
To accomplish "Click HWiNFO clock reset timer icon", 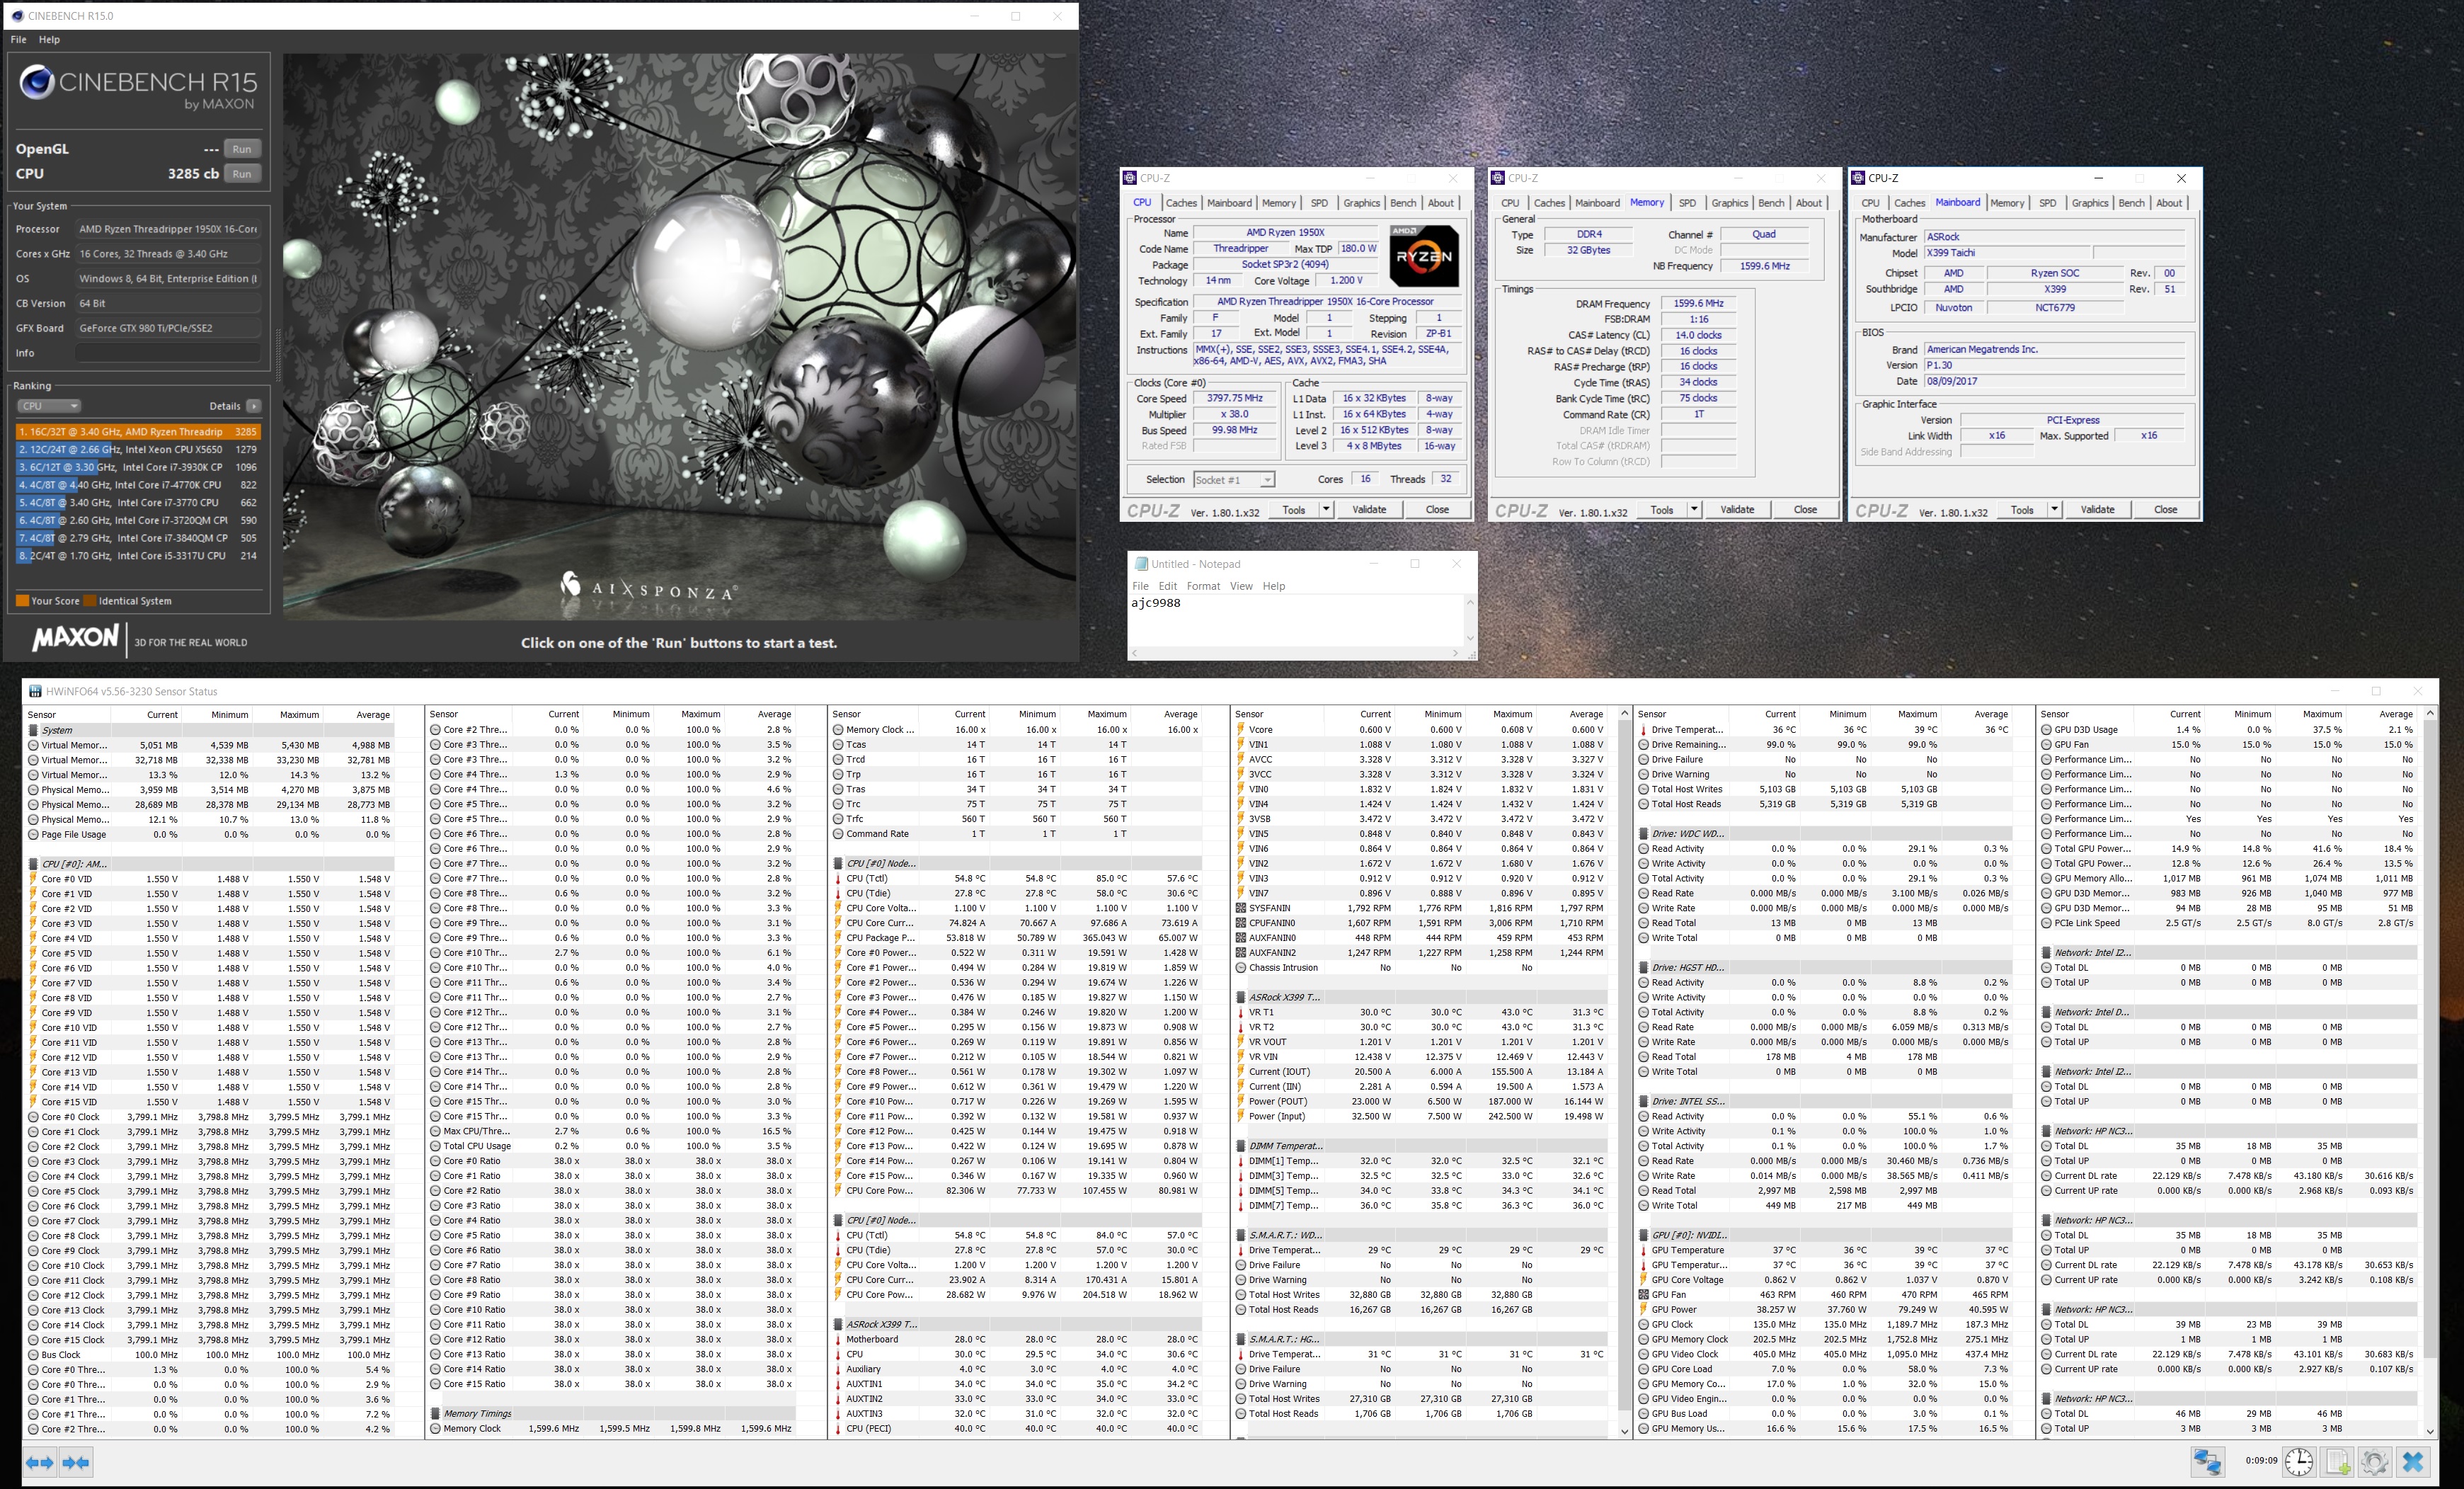I will coord(2299,1463).
